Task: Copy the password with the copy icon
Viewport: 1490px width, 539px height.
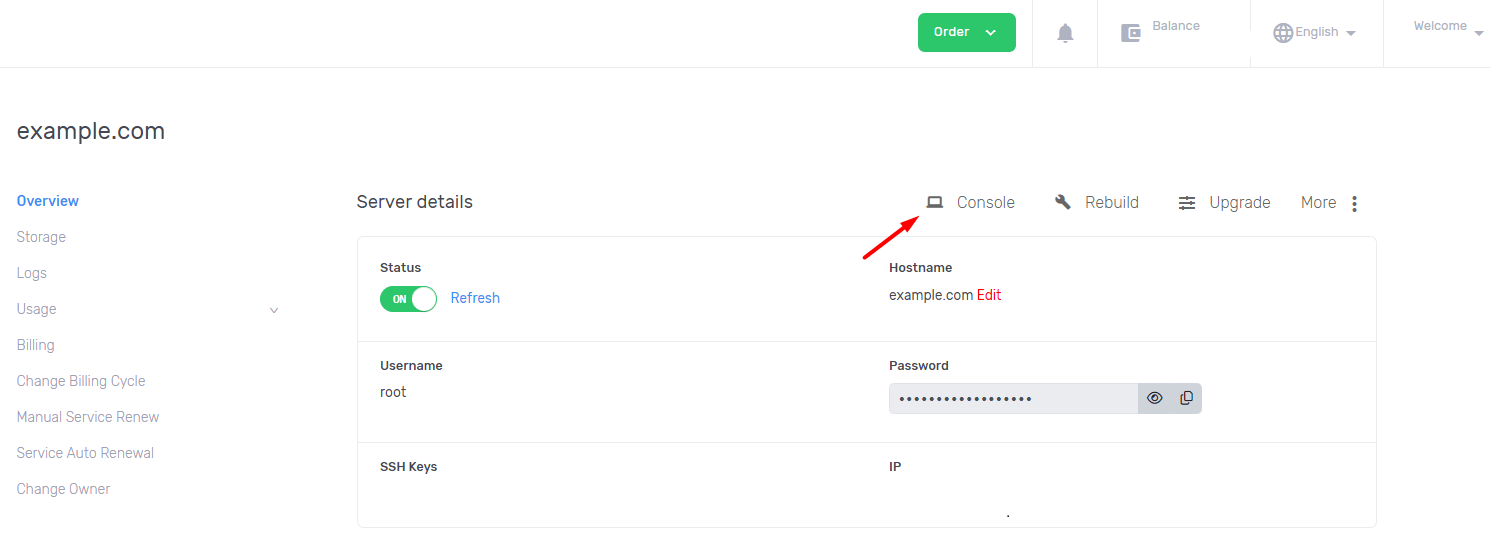Action: (1186, 398)
